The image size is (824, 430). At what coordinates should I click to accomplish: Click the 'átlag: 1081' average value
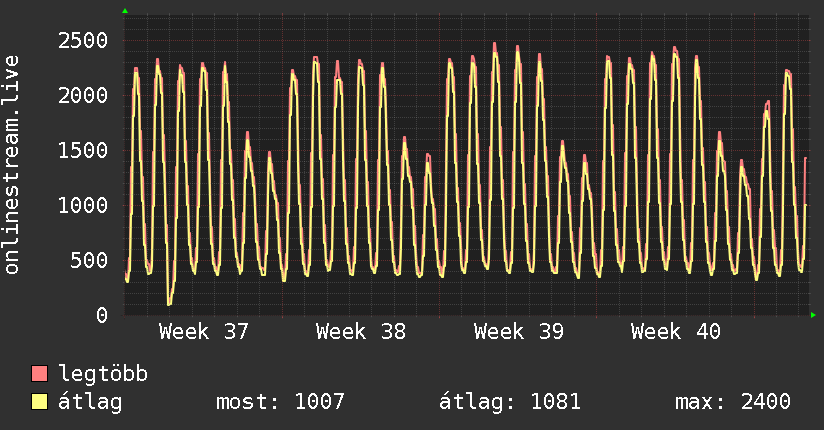(510, 402)
